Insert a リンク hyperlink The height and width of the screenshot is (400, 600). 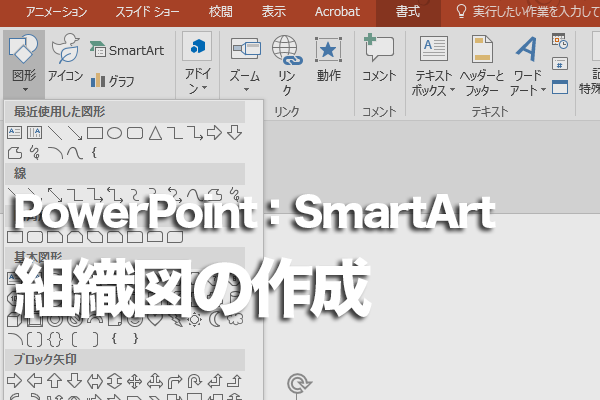[x=287, y=65]
